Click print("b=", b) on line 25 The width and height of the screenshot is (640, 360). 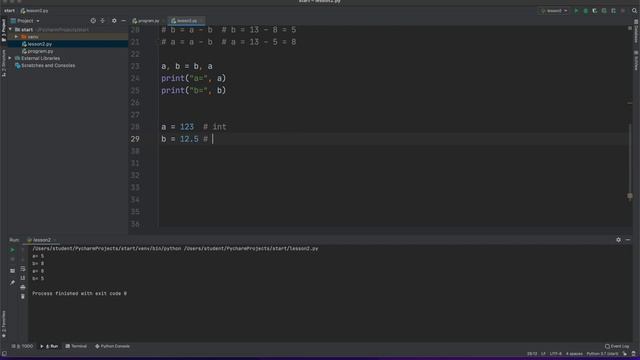tap(193, 91)
